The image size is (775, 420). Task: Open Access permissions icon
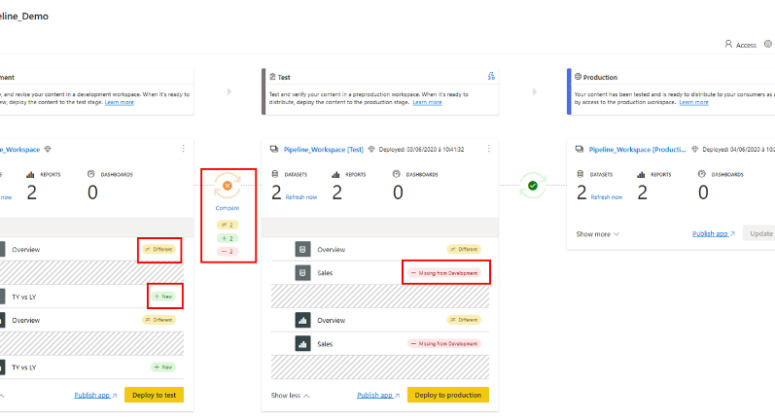729,44
